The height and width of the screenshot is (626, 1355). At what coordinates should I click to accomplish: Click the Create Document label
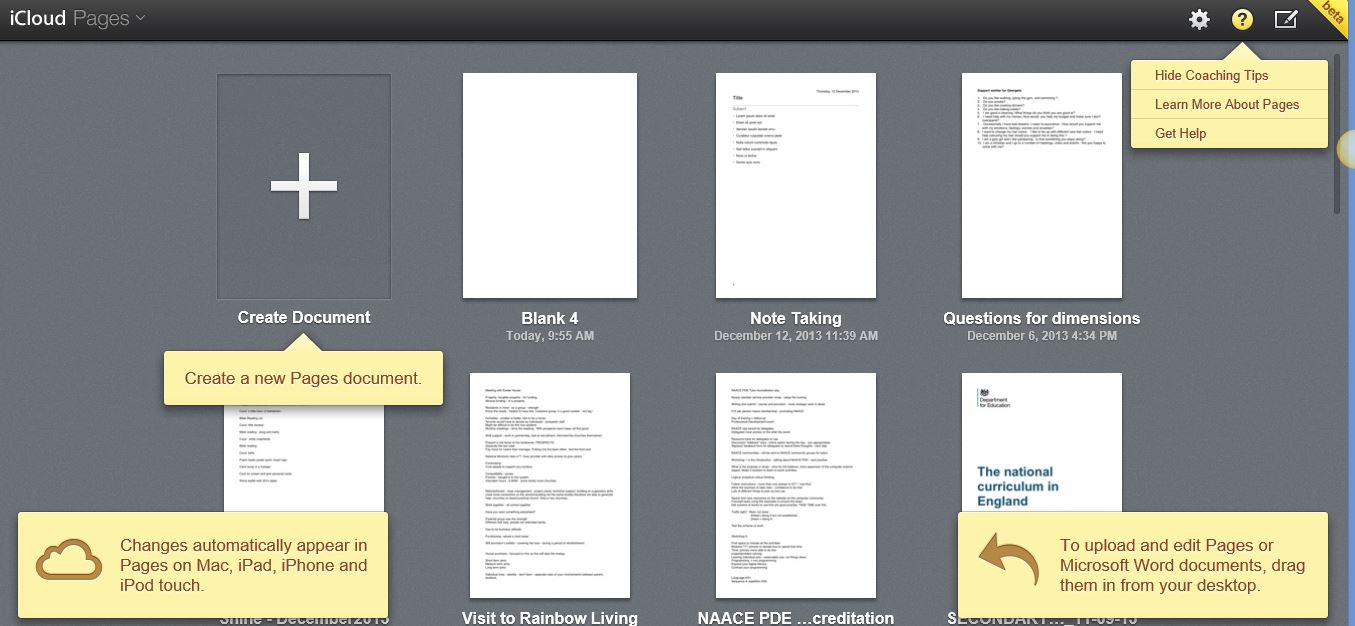click(304, 317)
